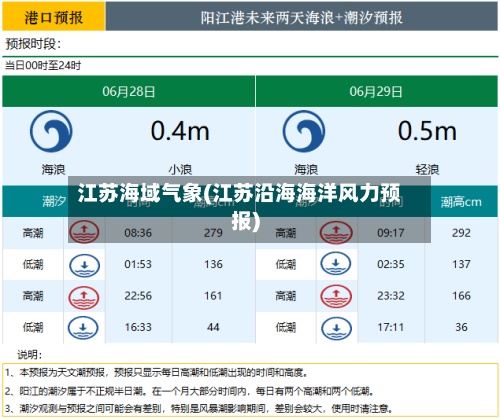The image size is (500, 419).
Task: Click tide time 17:11
Action: (x=391, y=327)
